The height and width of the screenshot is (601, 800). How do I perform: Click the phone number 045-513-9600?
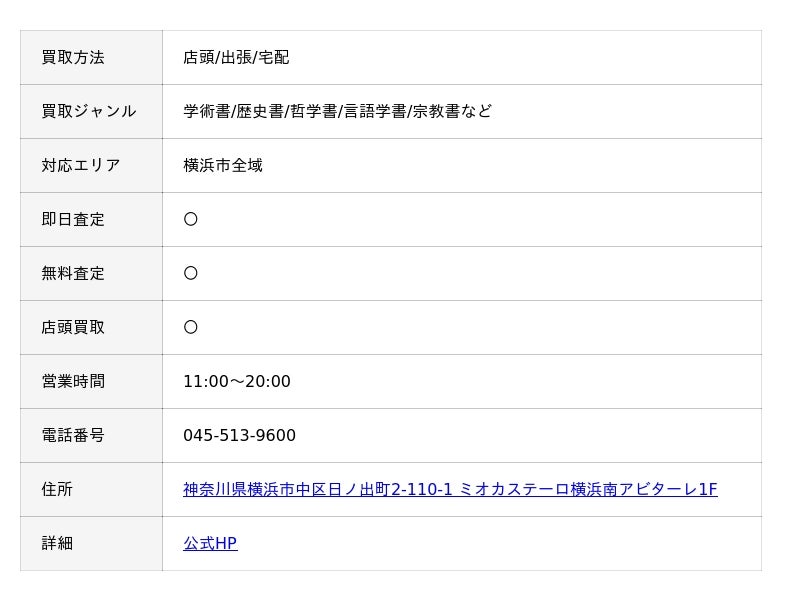tap(239, 435)
